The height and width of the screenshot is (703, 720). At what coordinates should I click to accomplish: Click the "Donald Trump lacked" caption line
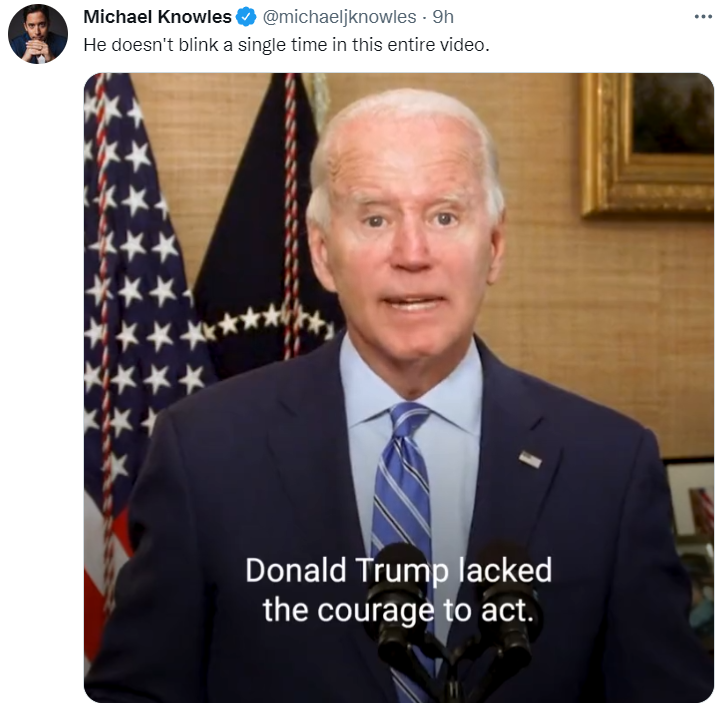pyautogui.click(x=398, y=570)
